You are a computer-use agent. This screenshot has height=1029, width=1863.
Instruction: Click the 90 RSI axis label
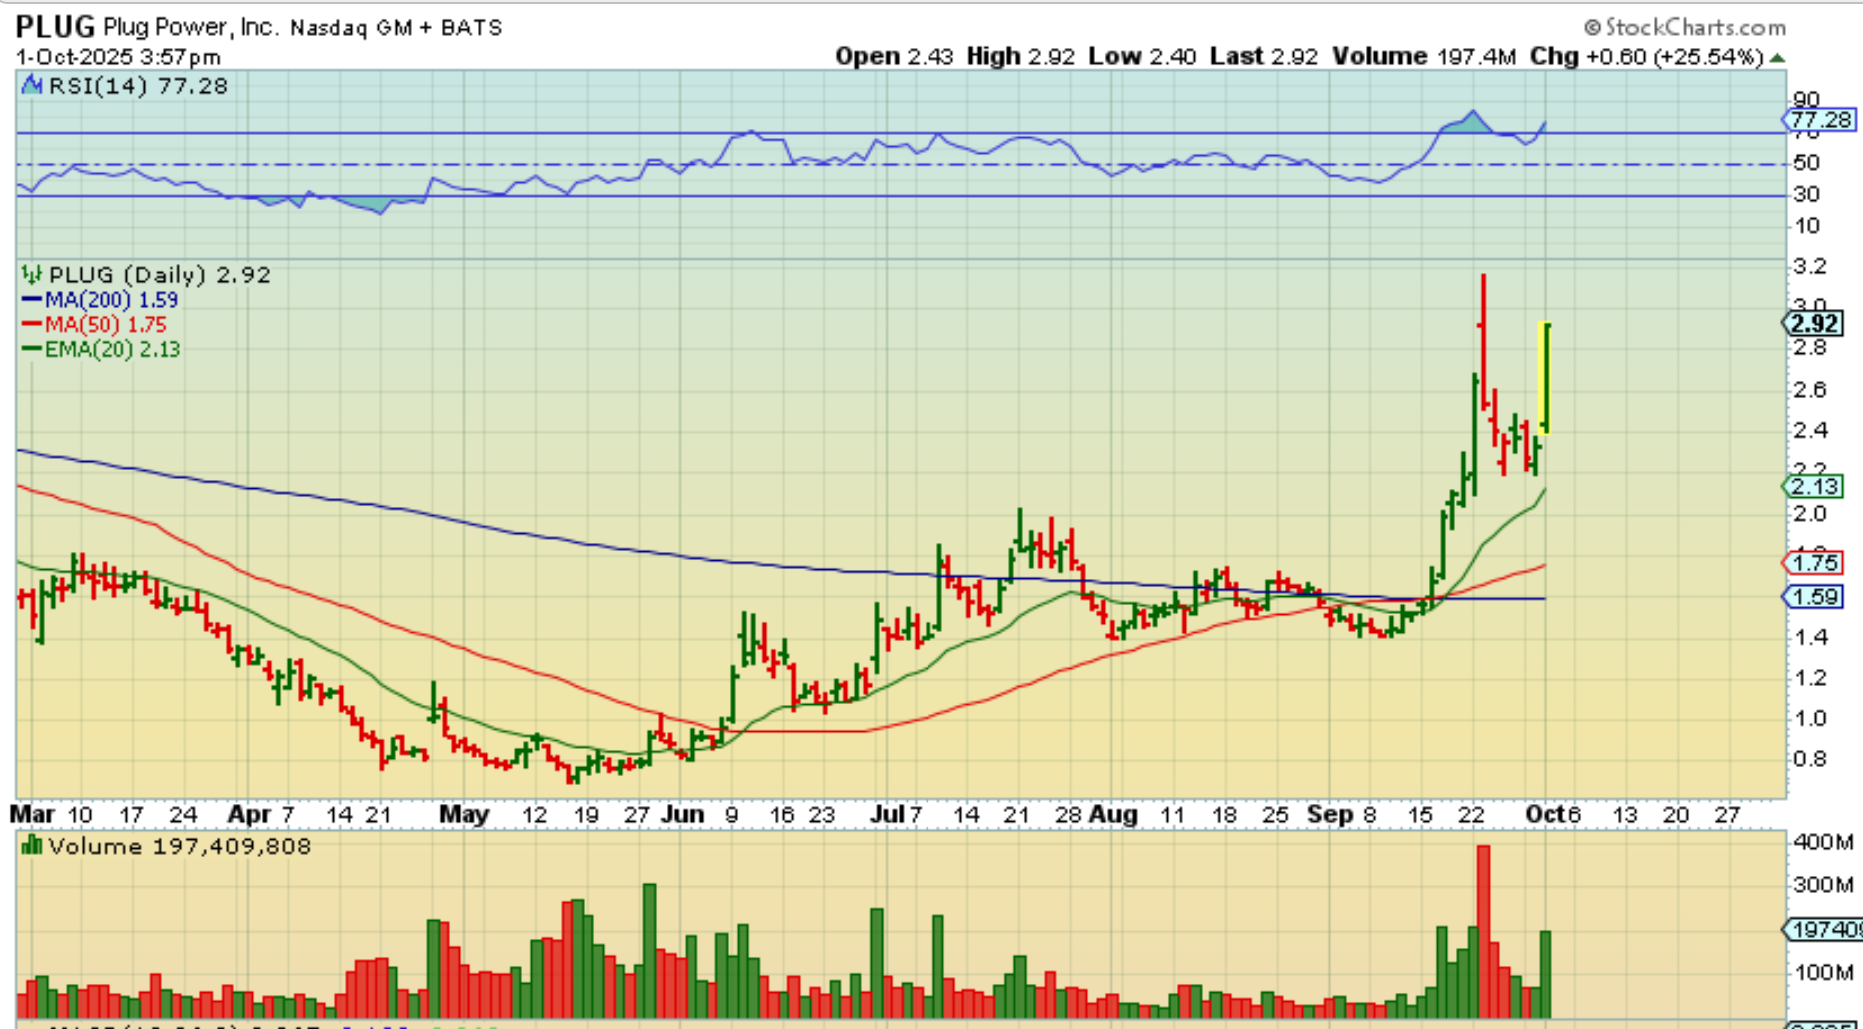pos(1806,99)
